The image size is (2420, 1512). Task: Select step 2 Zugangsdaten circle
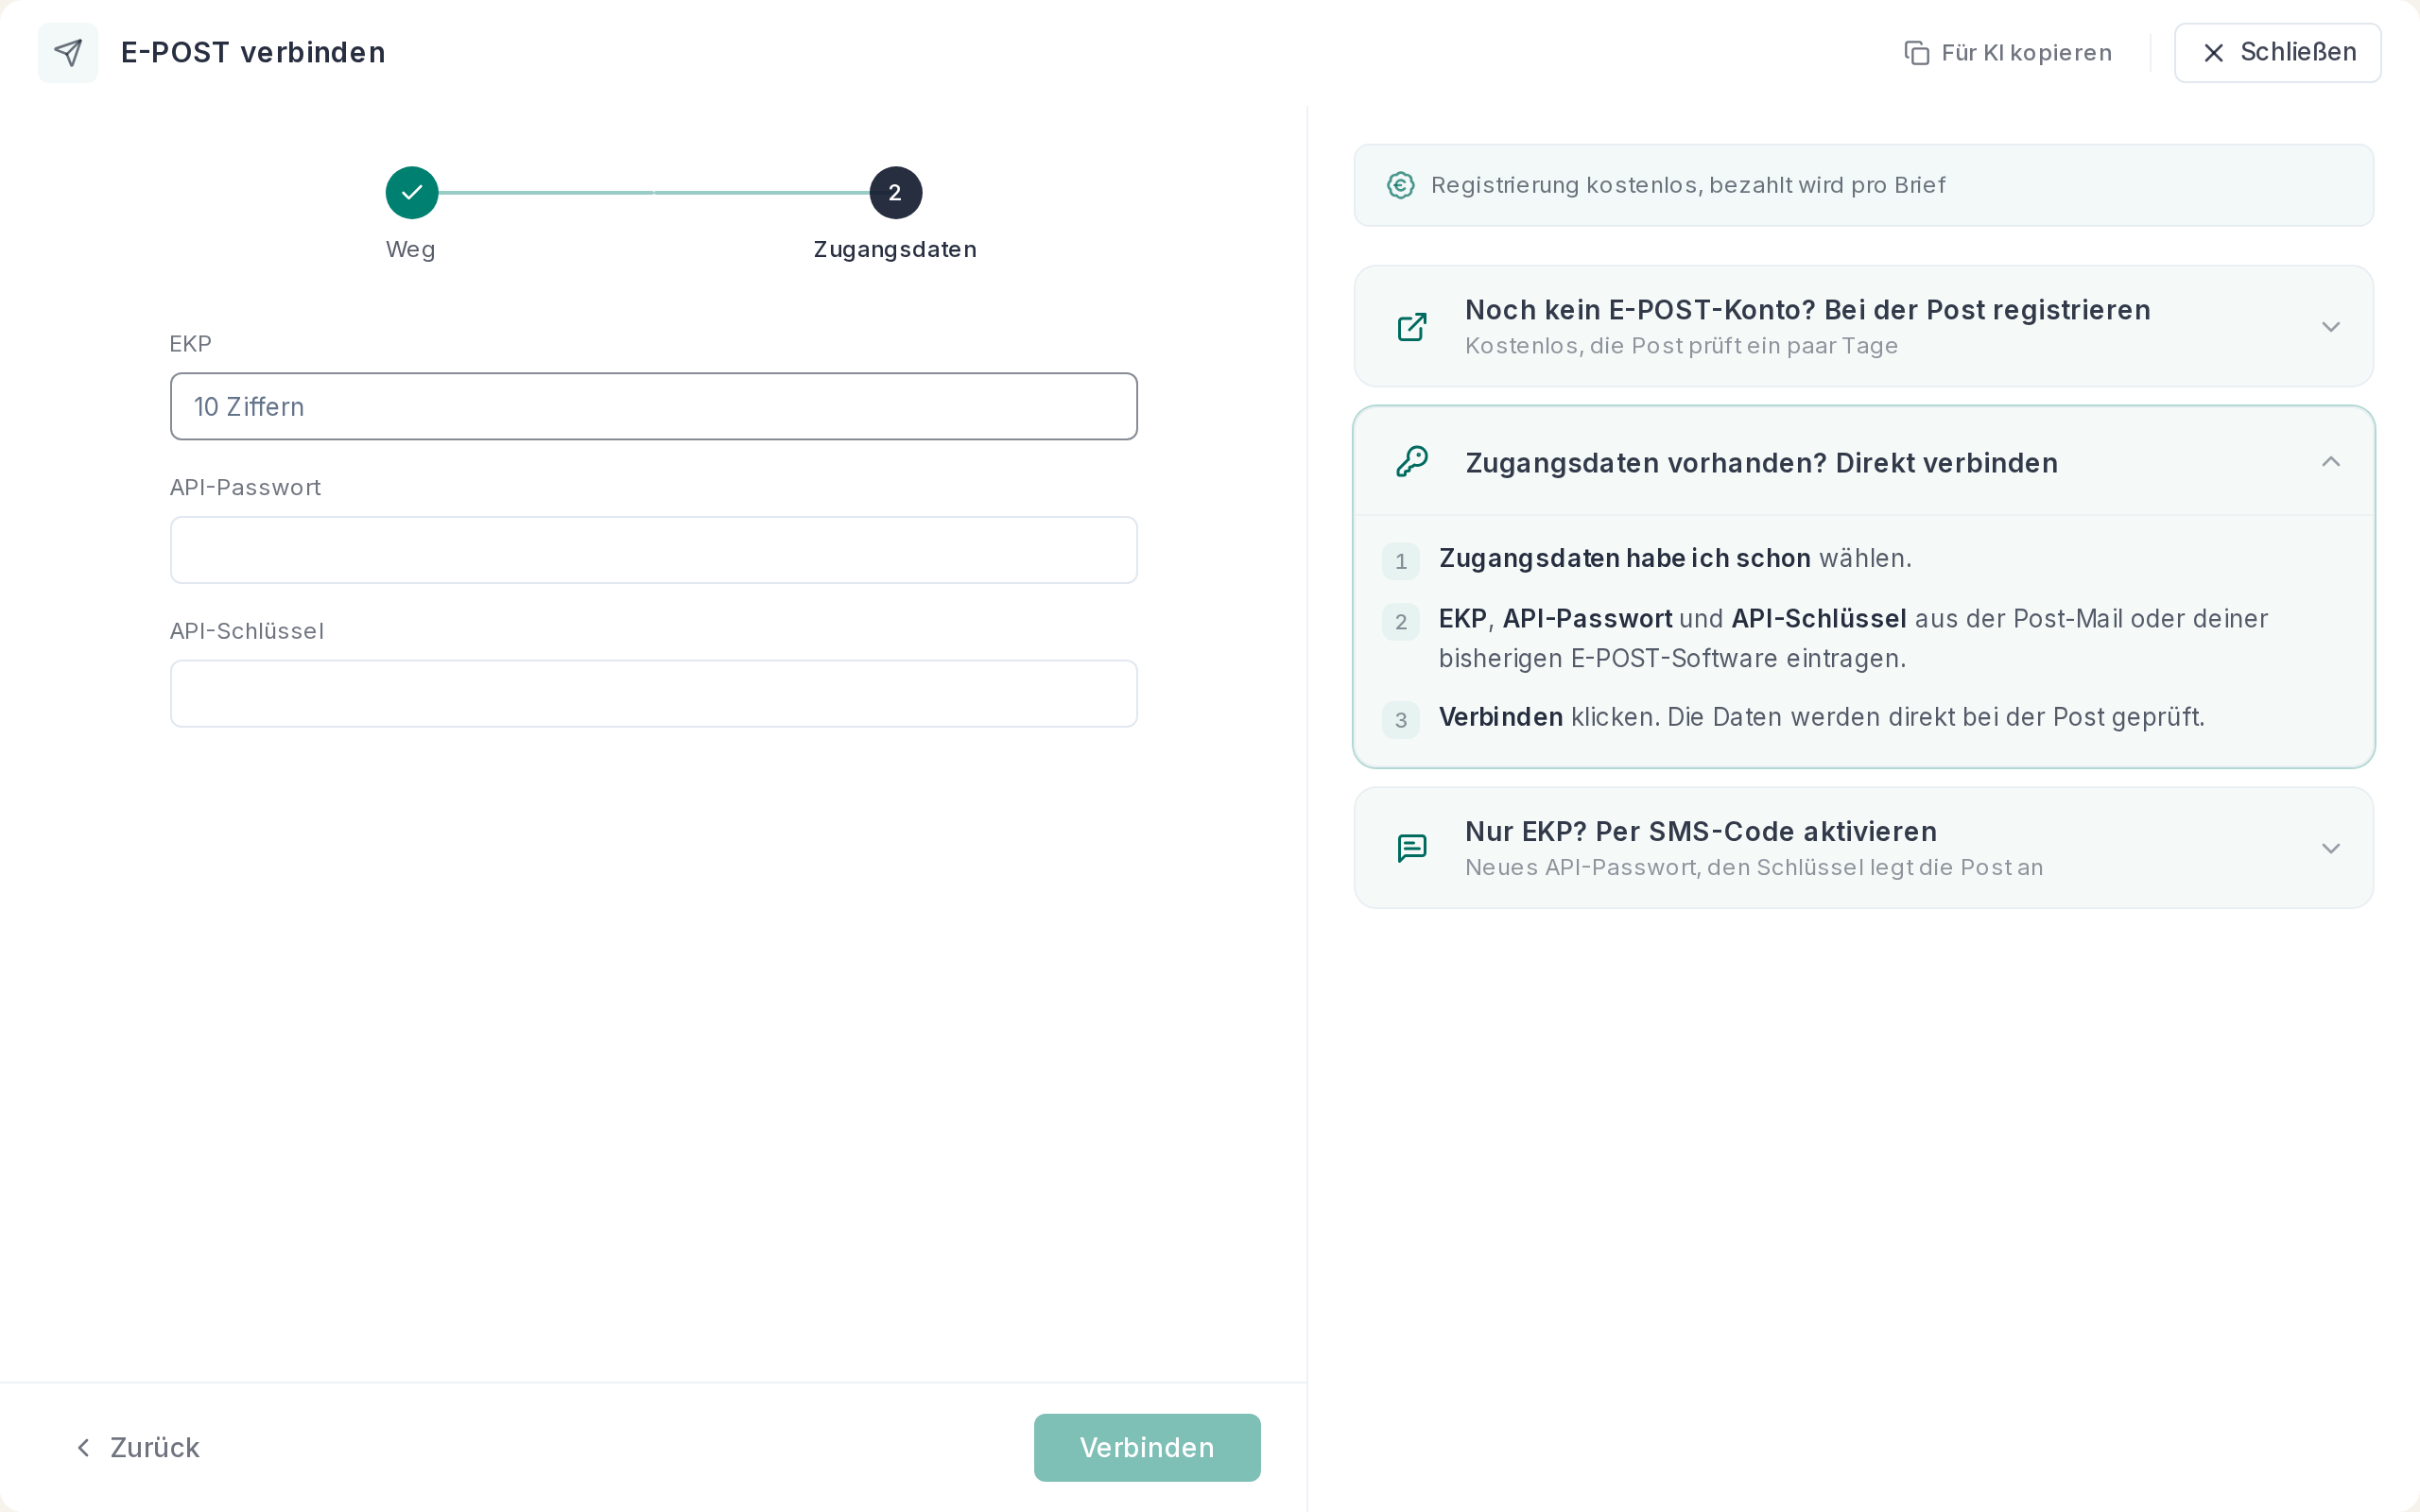(895, 192)
